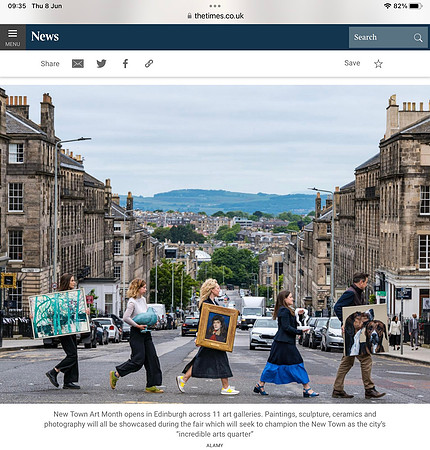Screen dimensions: 430x450
Task: Click the search magnifying glass icon
Action: [418, 37]
